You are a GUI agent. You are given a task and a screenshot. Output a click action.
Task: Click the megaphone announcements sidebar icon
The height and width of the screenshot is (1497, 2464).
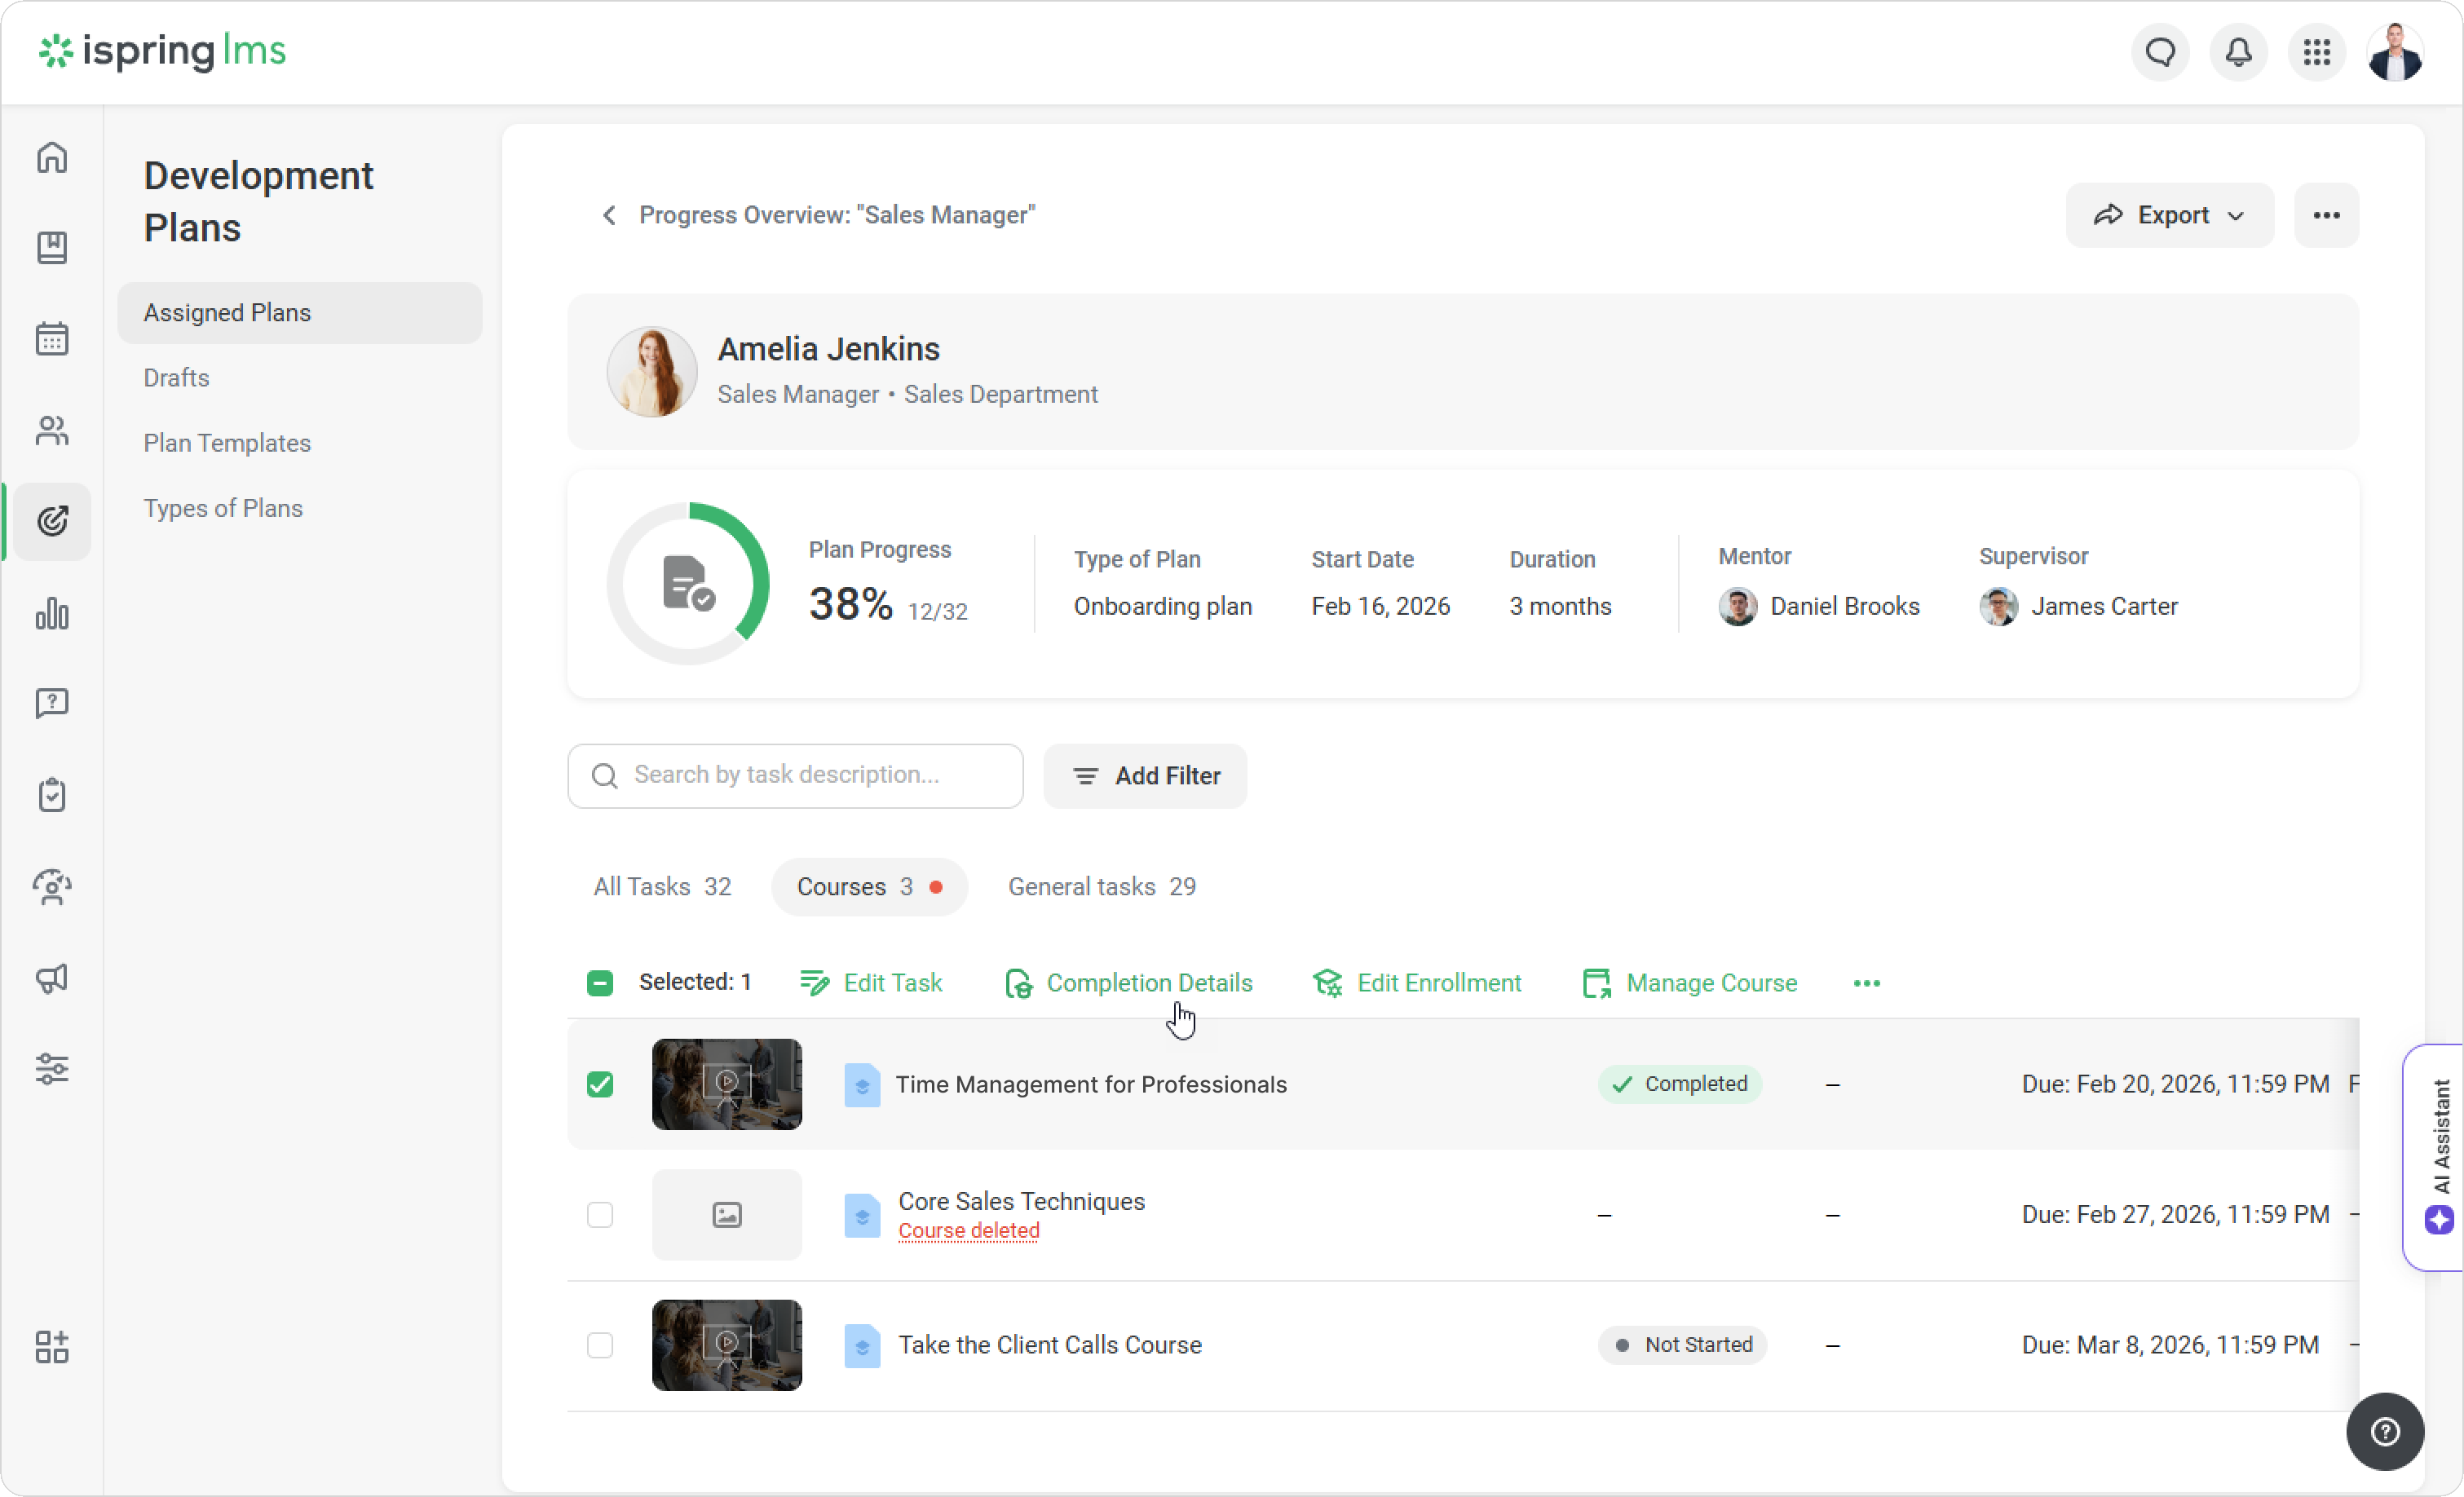point(52,977)
